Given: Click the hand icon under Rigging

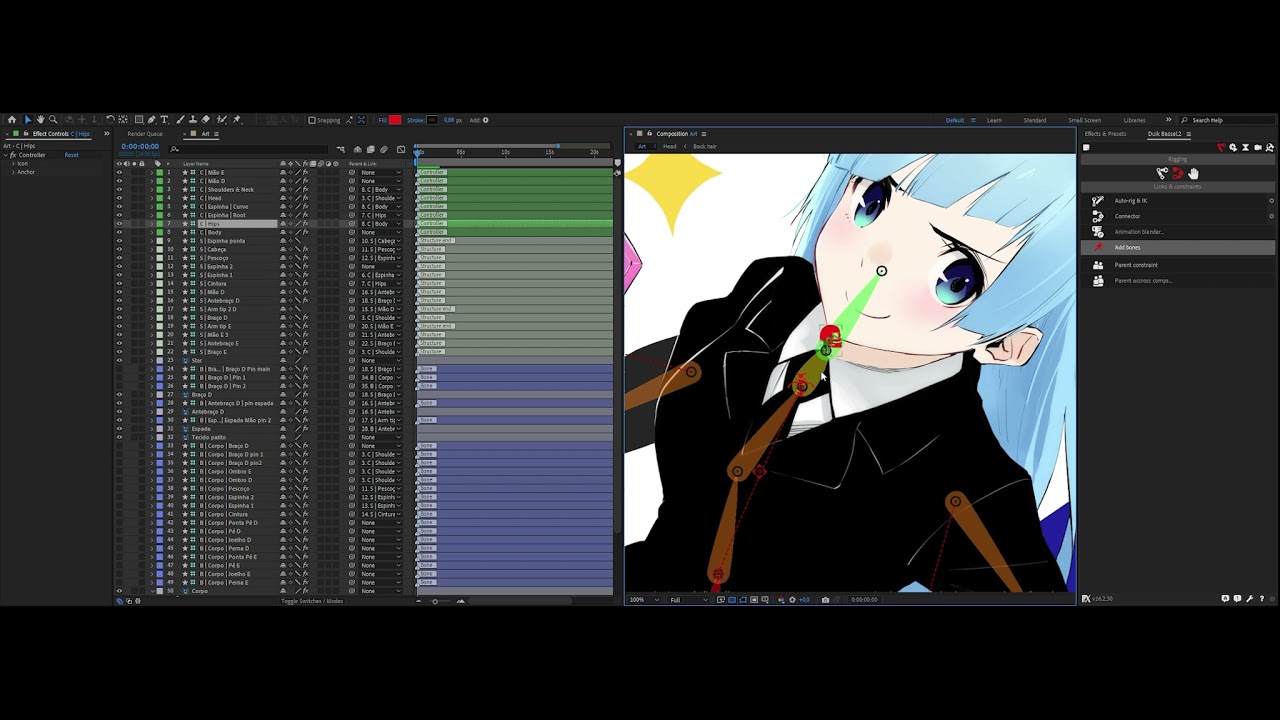Looking at the screenshot, I should [1193, 174].
